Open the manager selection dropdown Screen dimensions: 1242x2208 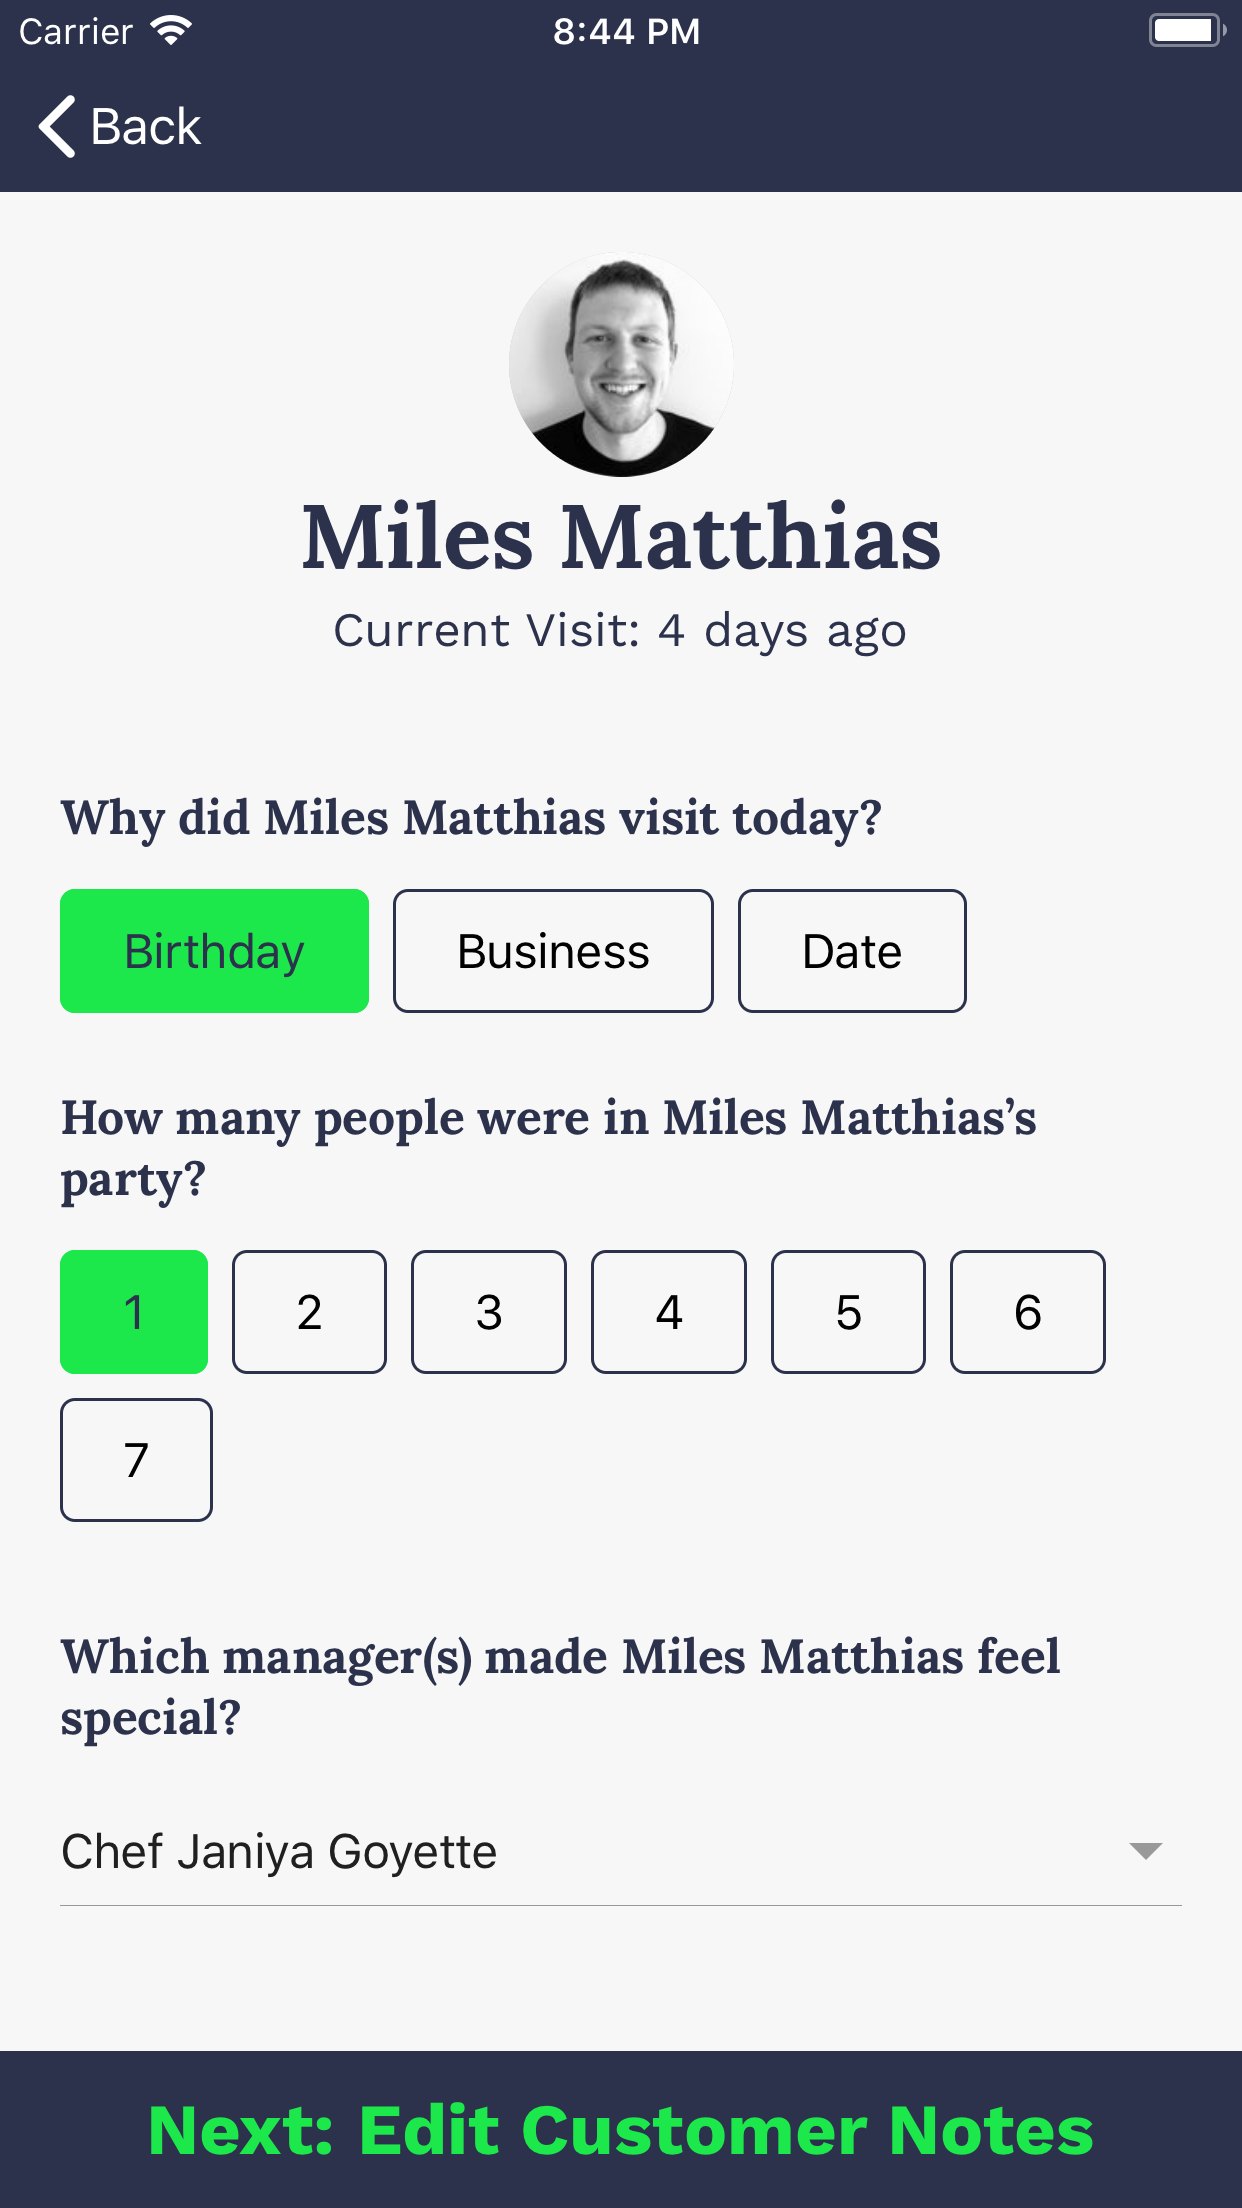[x=620, y=1851]
